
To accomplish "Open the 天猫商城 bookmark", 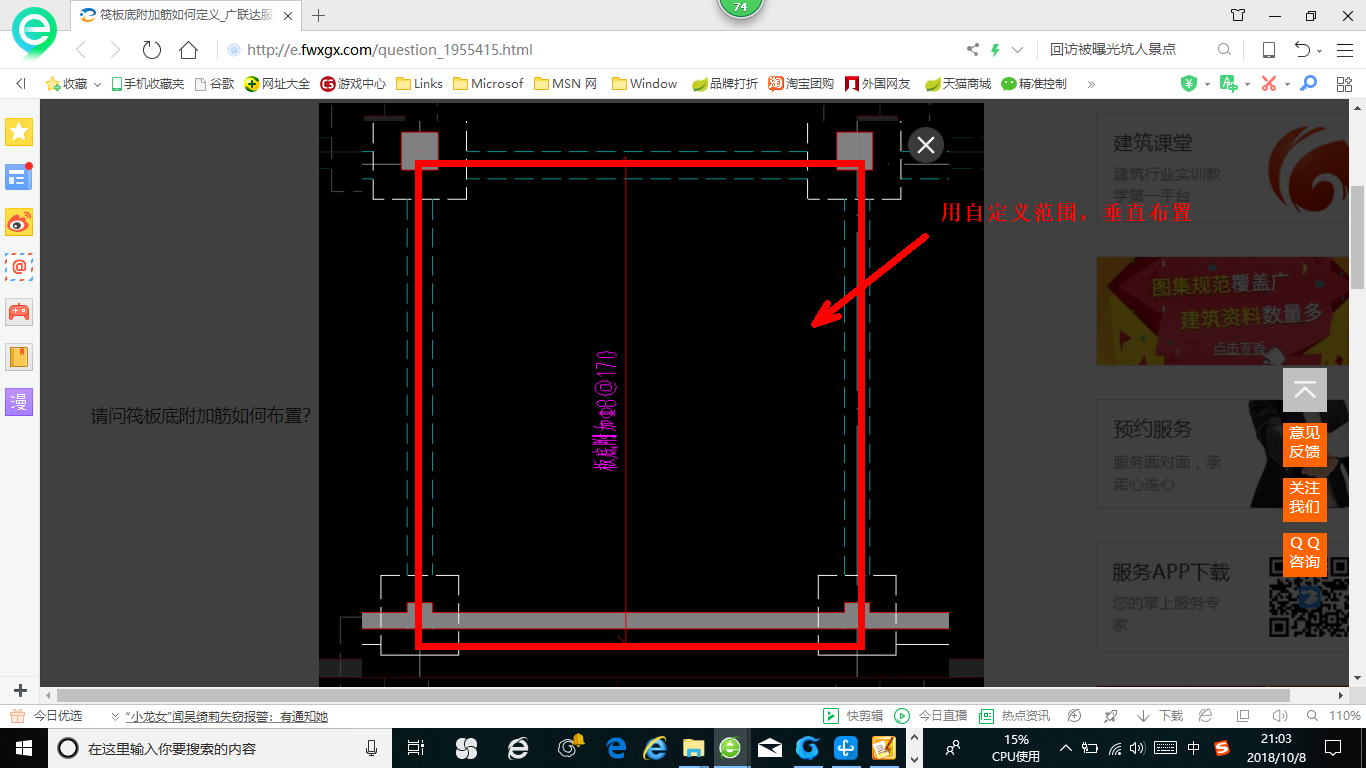I will (958, 84).
